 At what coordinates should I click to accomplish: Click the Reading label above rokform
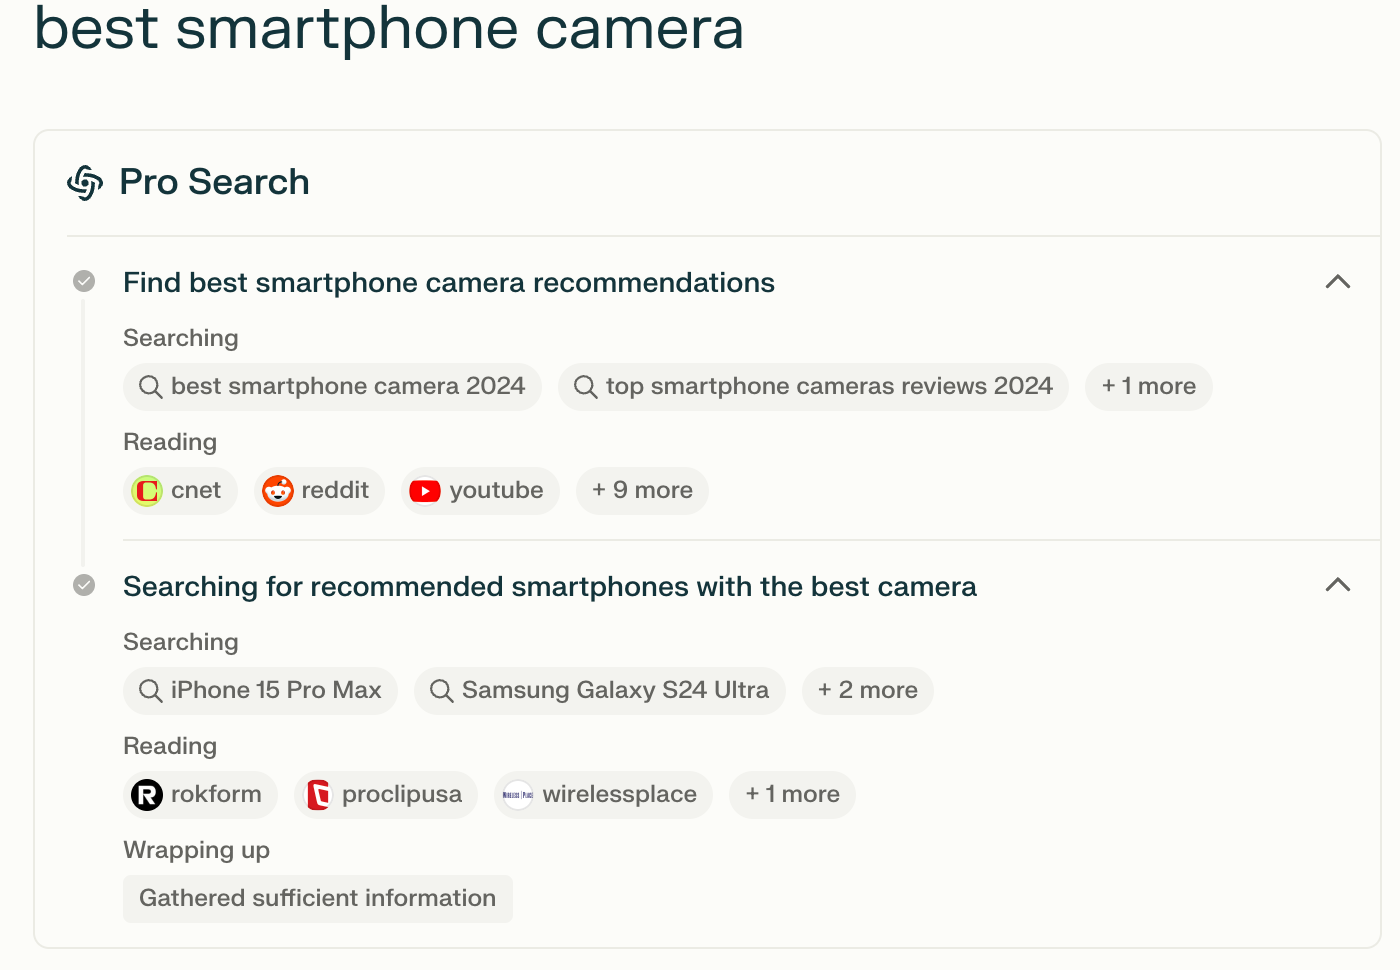(170, 746)
